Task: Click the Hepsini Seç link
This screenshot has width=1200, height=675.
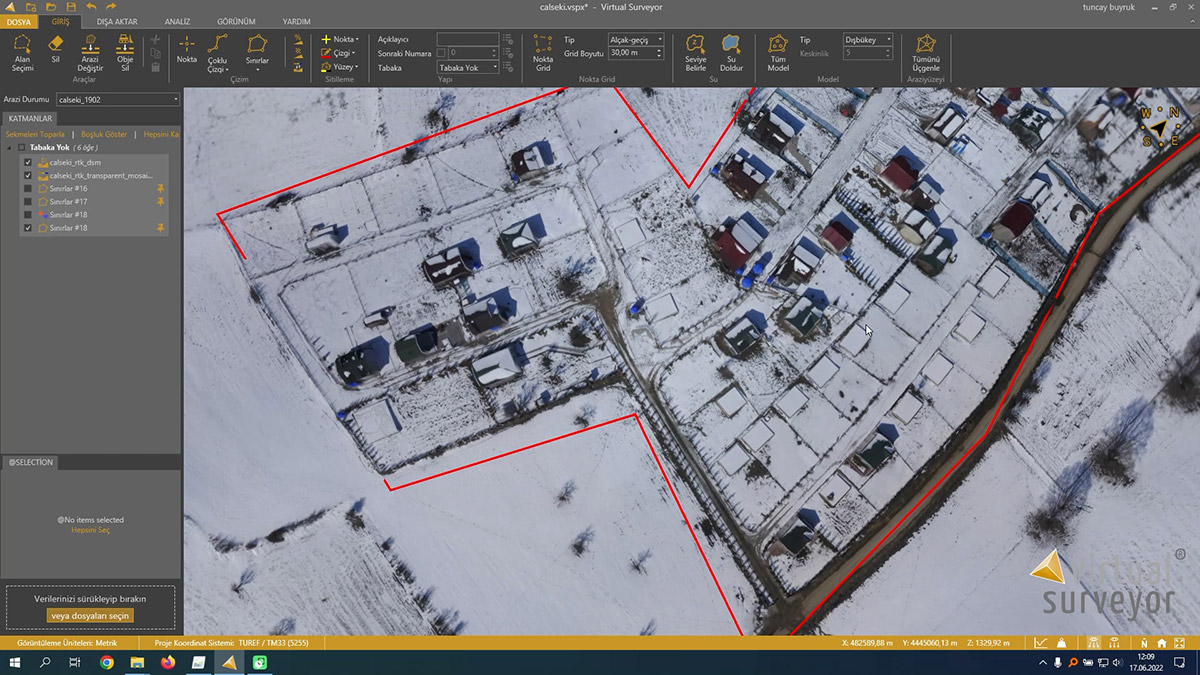Action: tap(90, 530)
